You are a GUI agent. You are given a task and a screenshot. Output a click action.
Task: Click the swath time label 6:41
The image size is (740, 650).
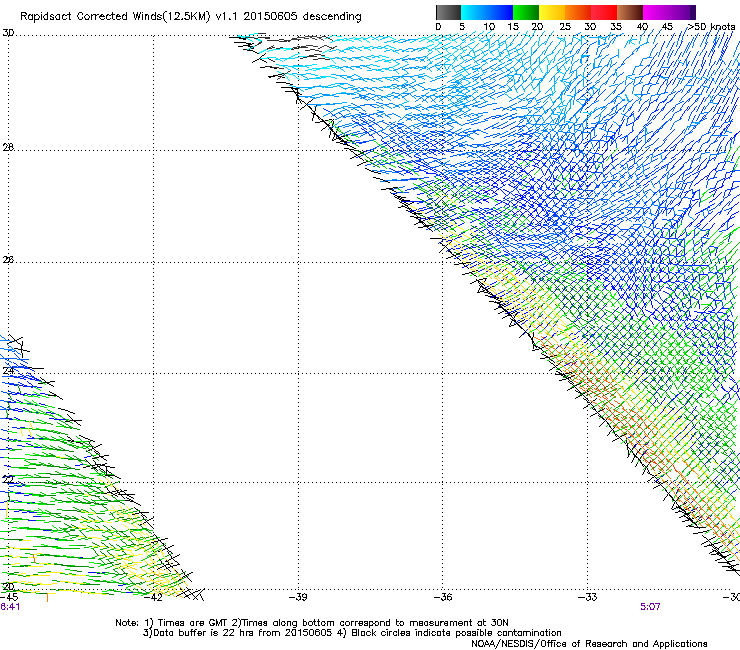[x=10, y=607]
